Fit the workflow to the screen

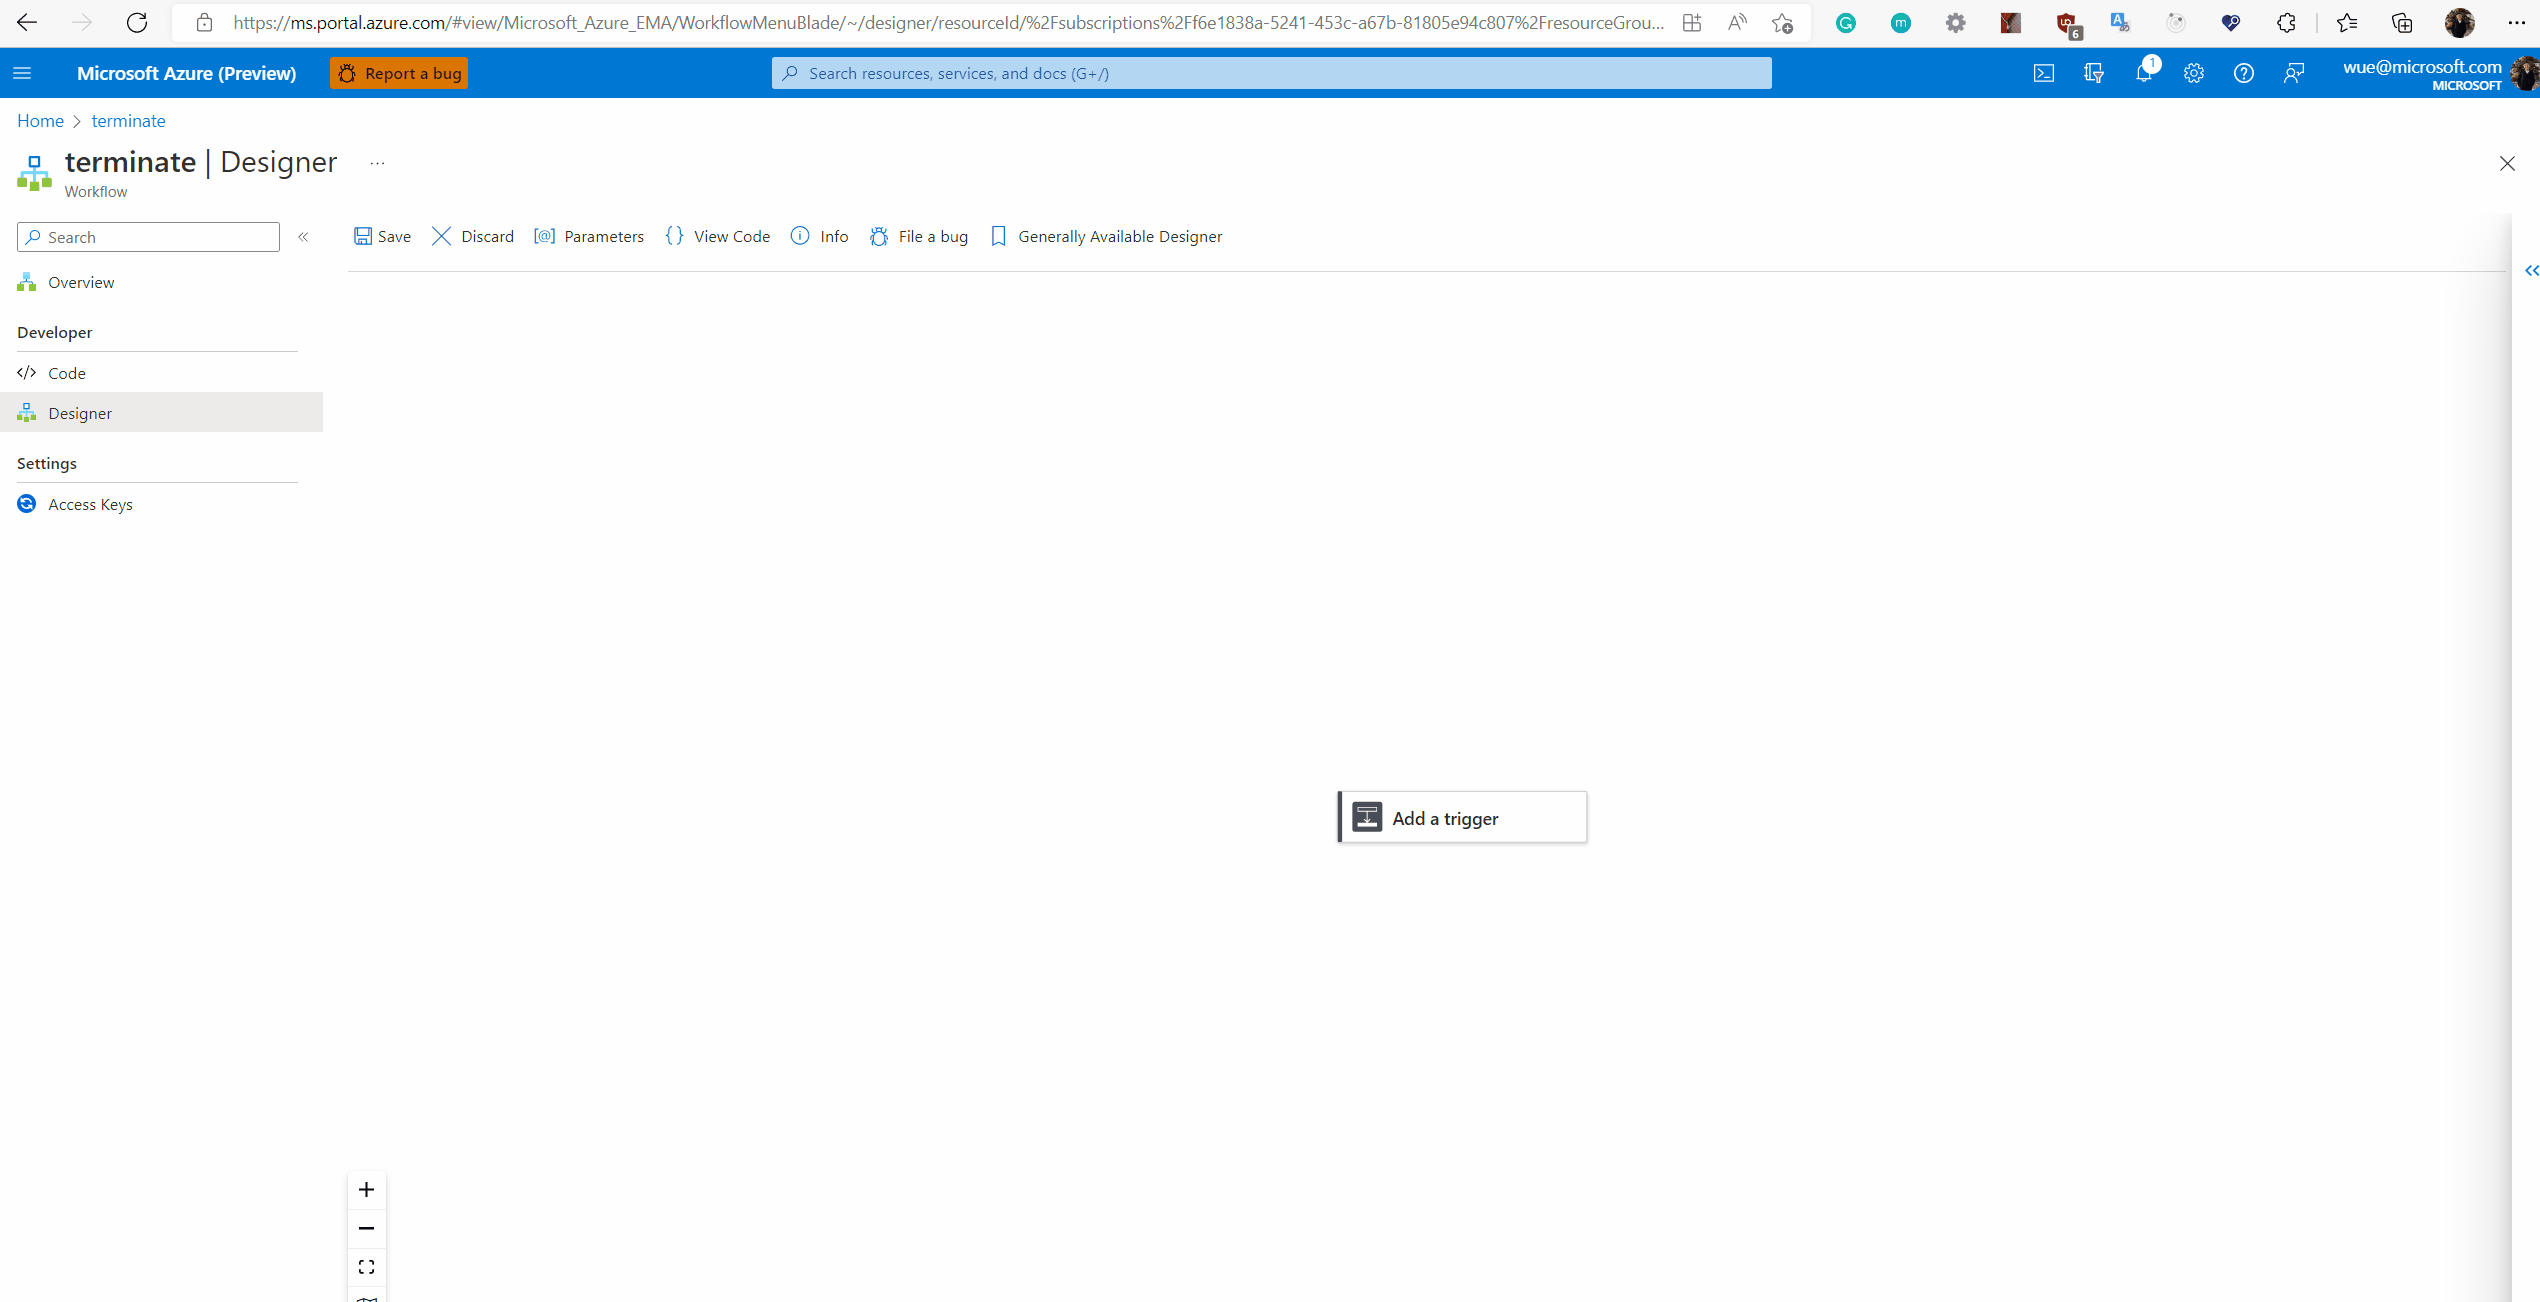click(x=366, y=1266)
